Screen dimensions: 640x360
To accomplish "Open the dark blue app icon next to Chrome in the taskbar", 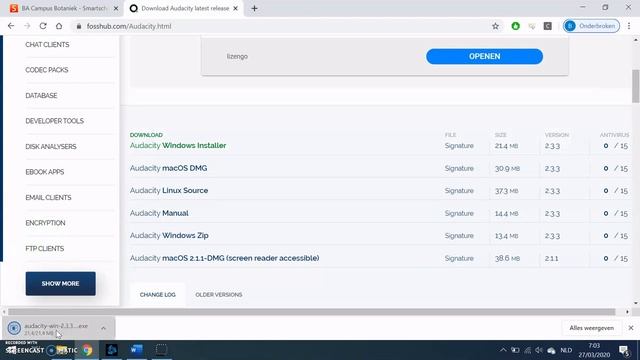I will click(112, 350).
